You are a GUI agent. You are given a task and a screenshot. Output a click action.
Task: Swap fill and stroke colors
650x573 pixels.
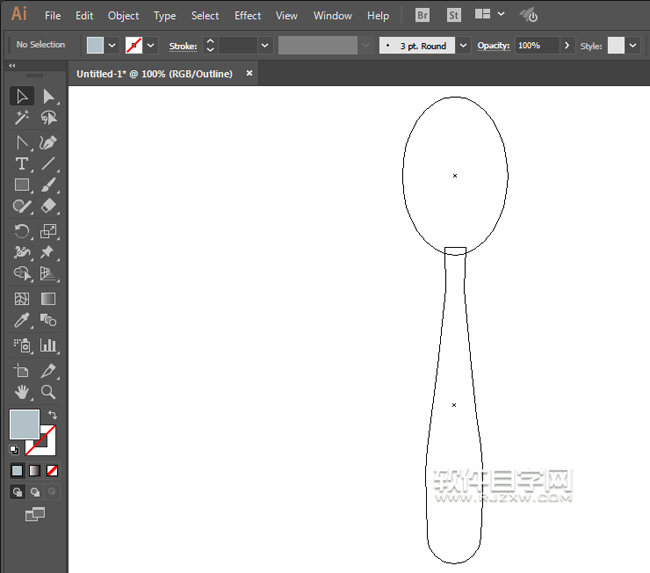[x=52, y=414]
